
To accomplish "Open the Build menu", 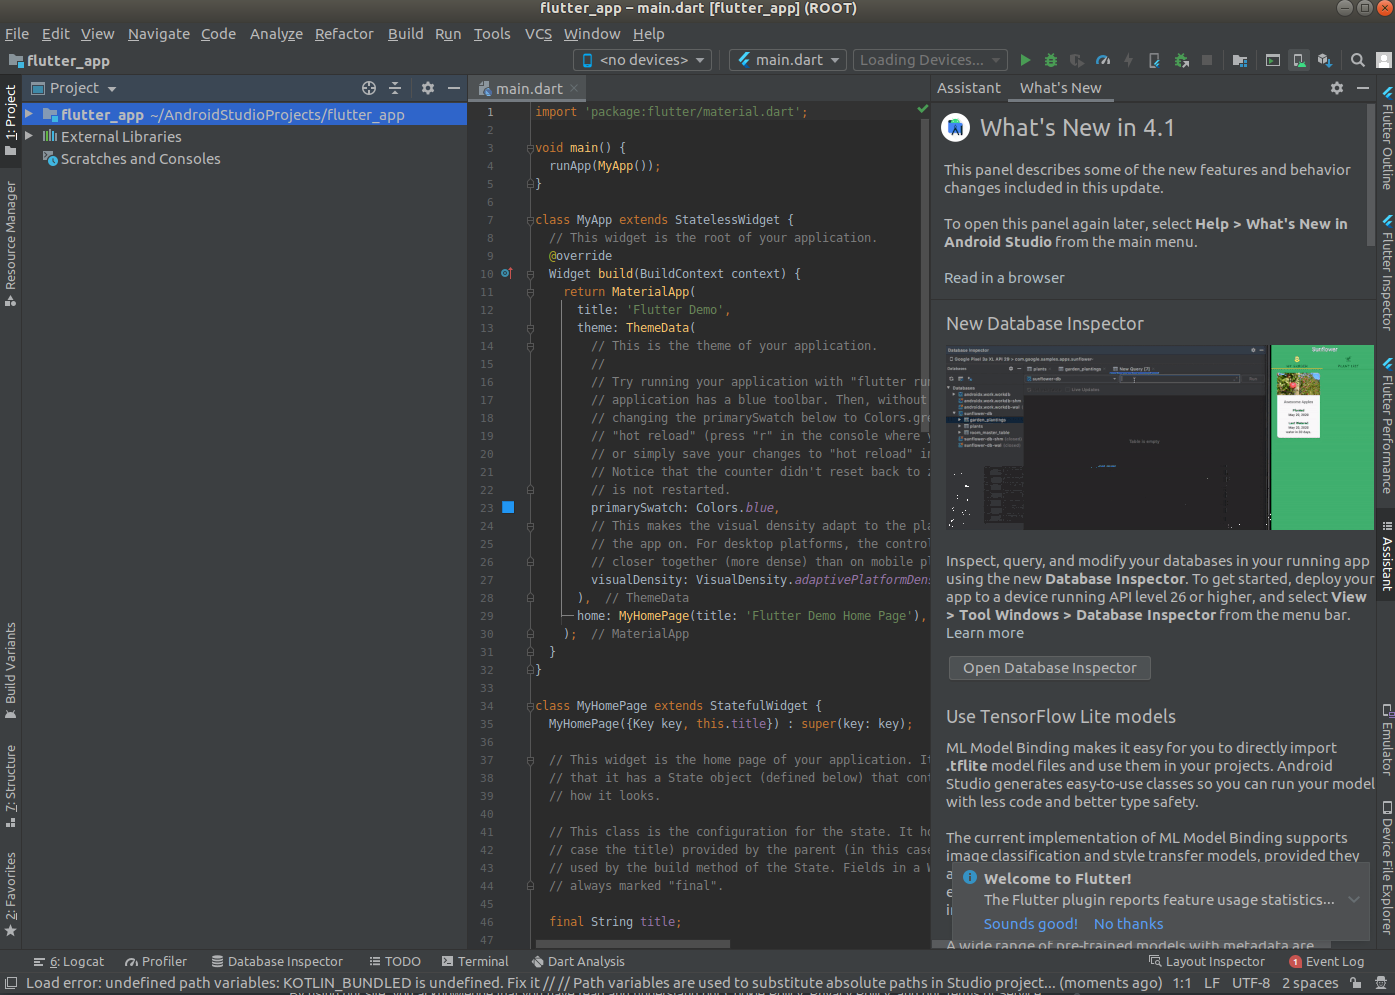I will (x=405, y=33).
